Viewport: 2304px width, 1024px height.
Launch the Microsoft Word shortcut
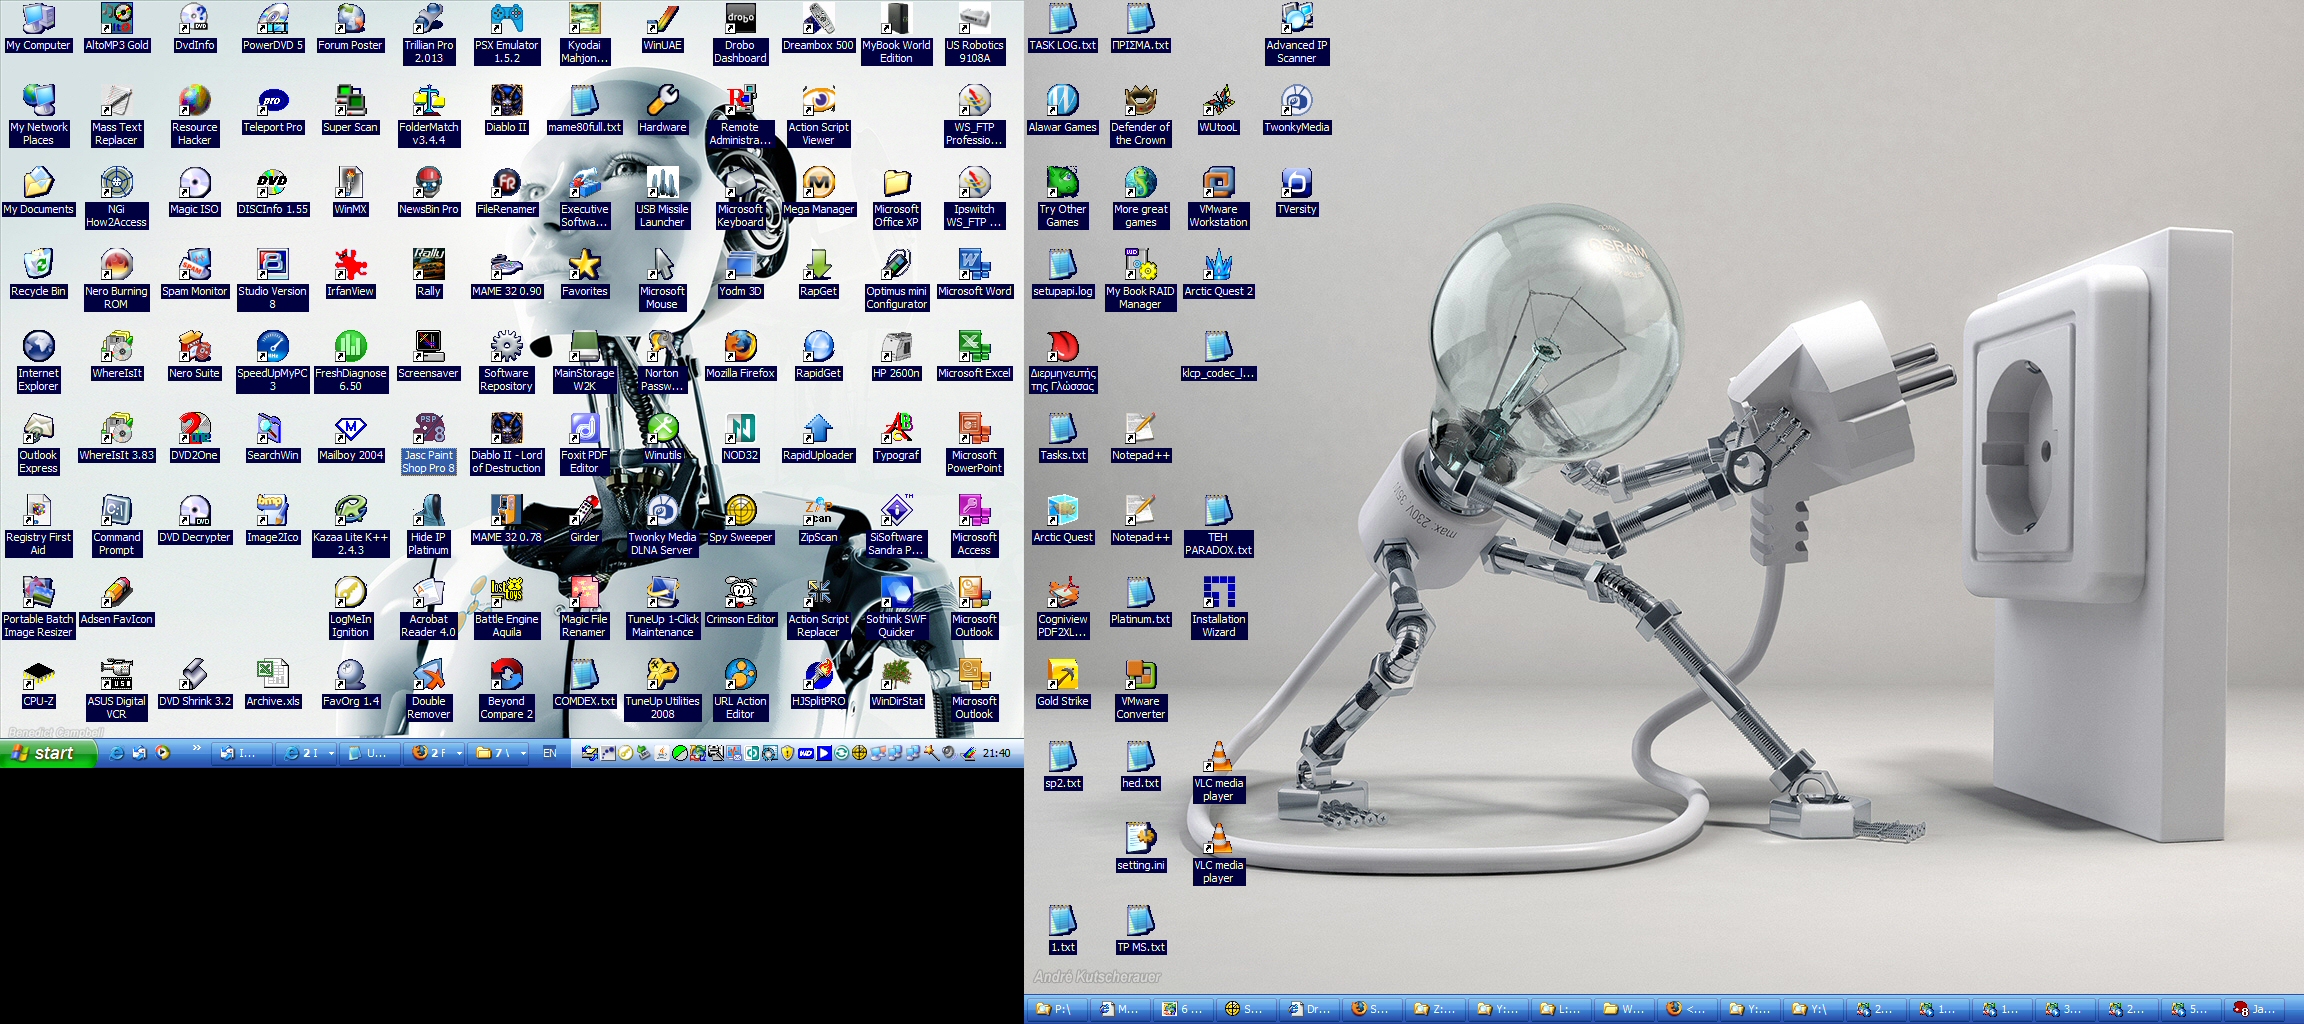point(974,274)
